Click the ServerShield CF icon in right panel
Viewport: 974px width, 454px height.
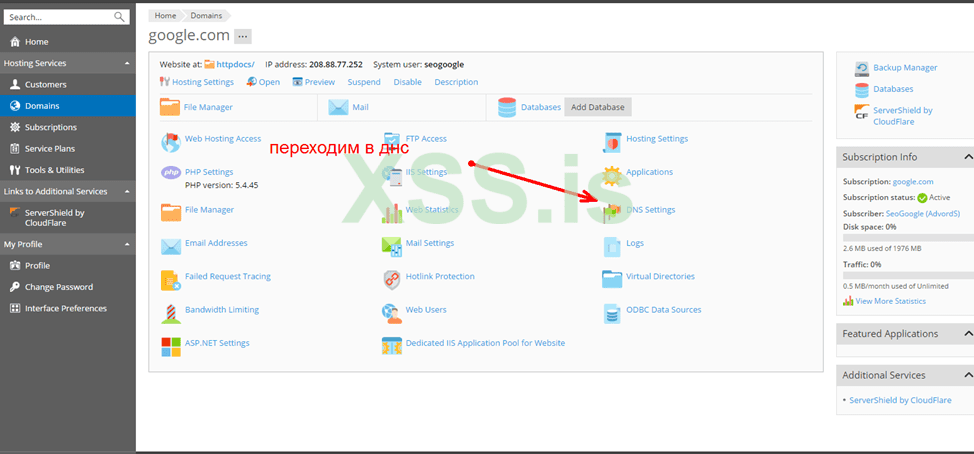point(862,112)
